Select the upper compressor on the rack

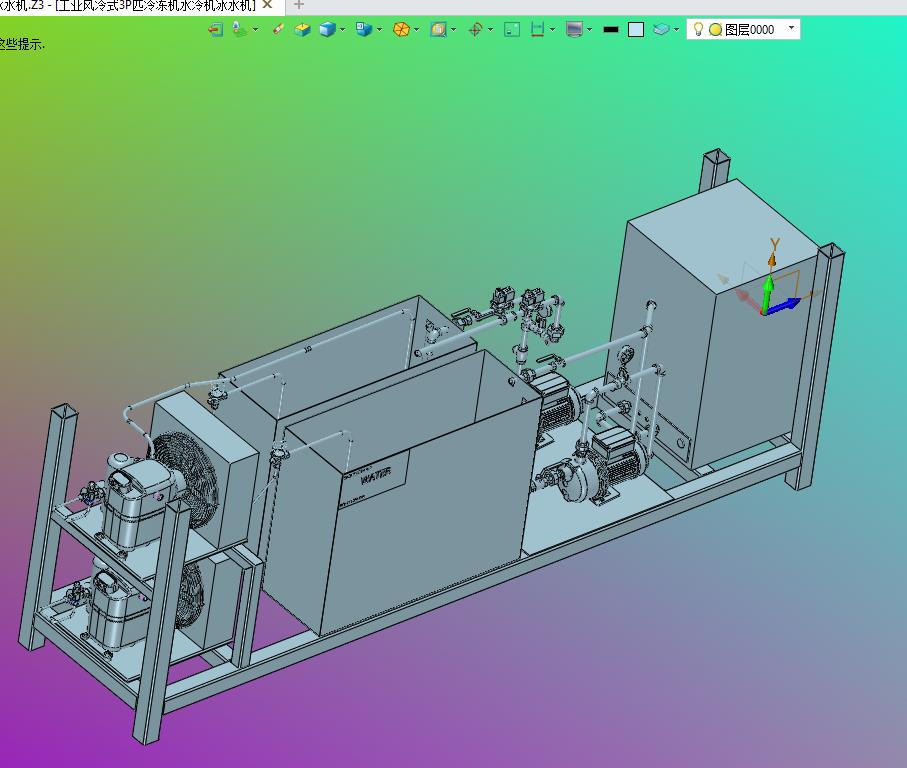(x=139, y=501)
